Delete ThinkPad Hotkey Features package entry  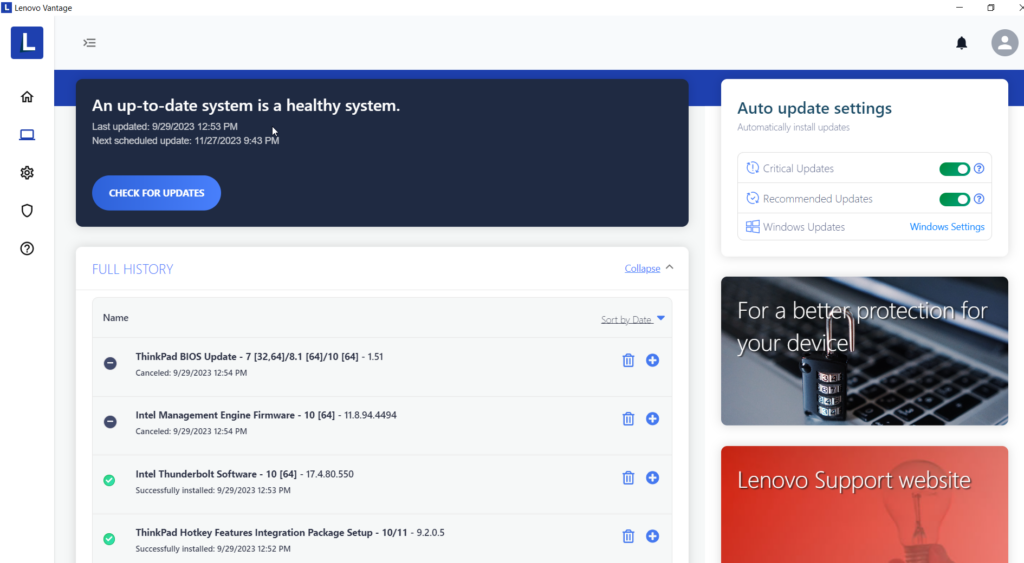coord(628,536)
